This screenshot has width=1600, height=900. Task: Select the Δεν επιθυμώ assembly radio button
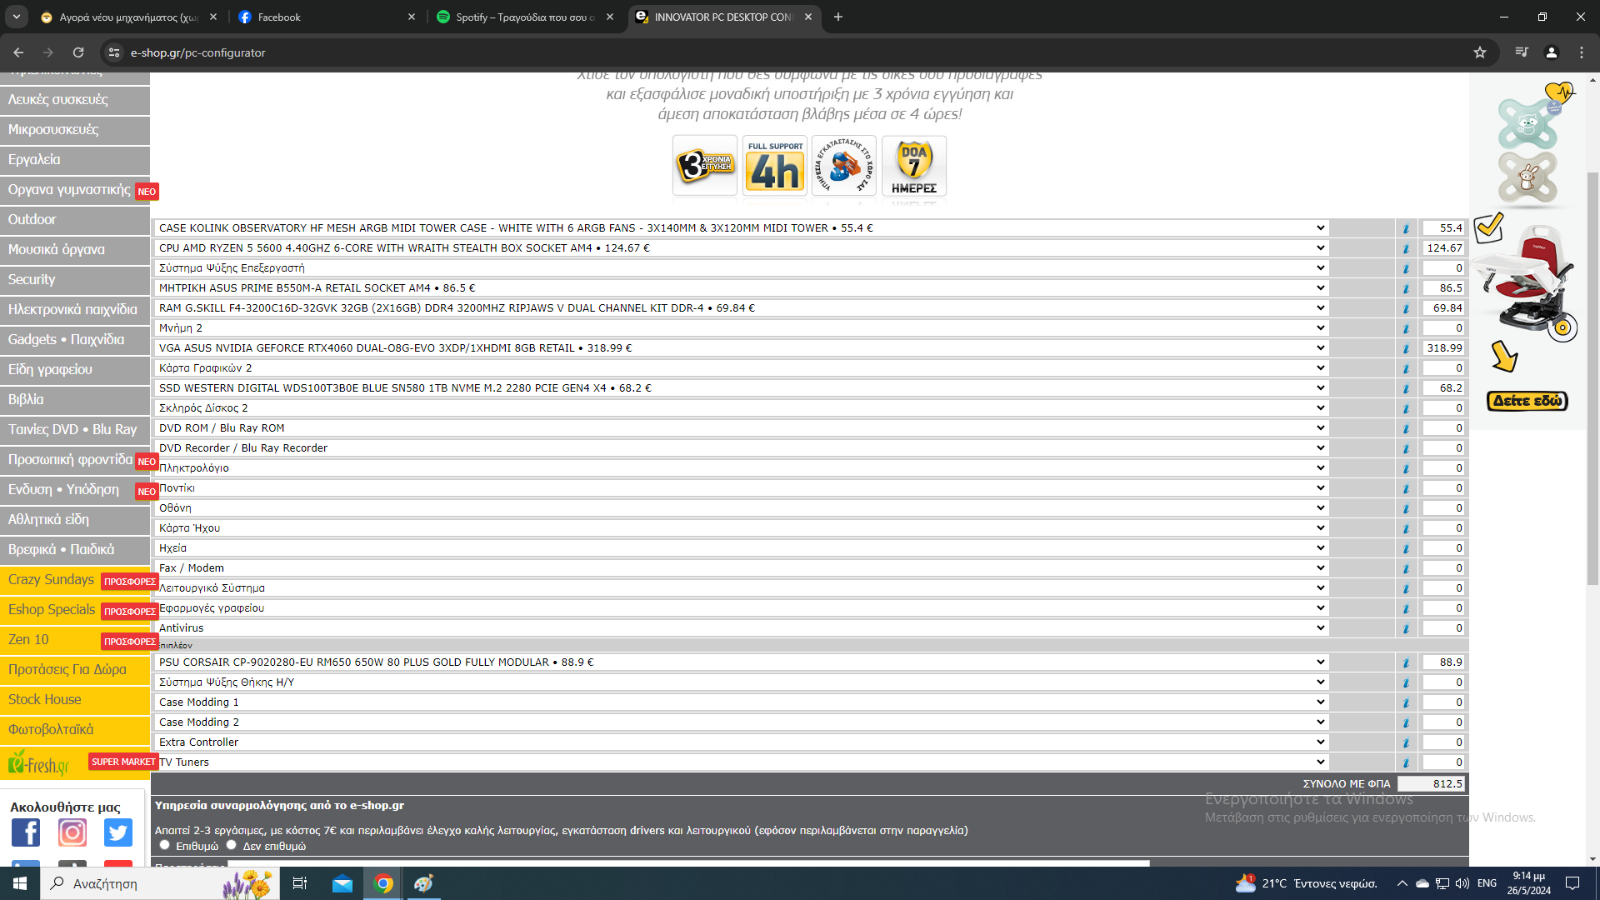tap(231, 845)
